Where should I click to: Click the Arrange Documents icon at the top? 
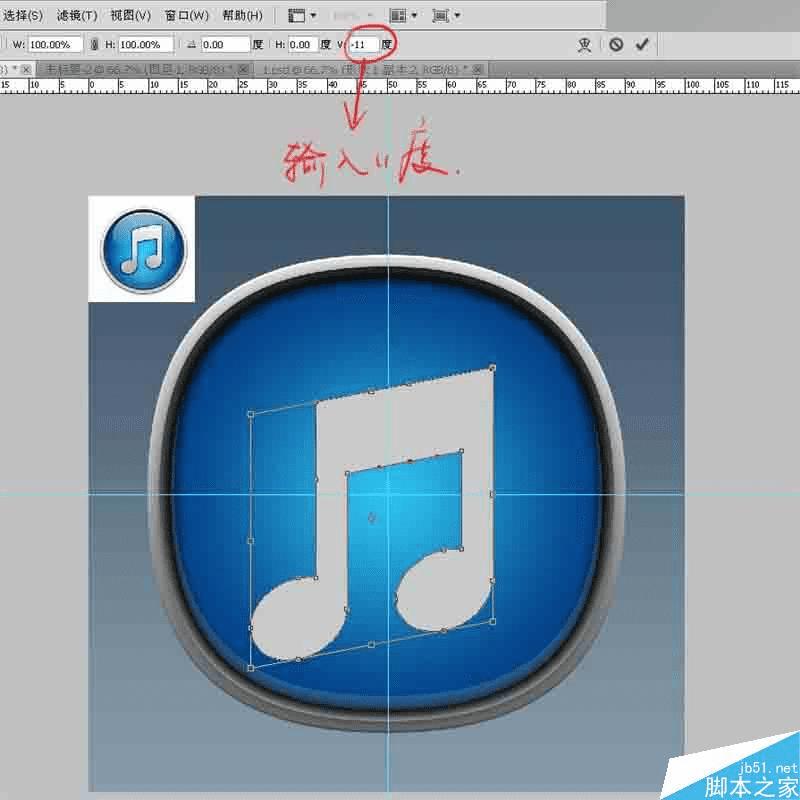pos(397,14)
